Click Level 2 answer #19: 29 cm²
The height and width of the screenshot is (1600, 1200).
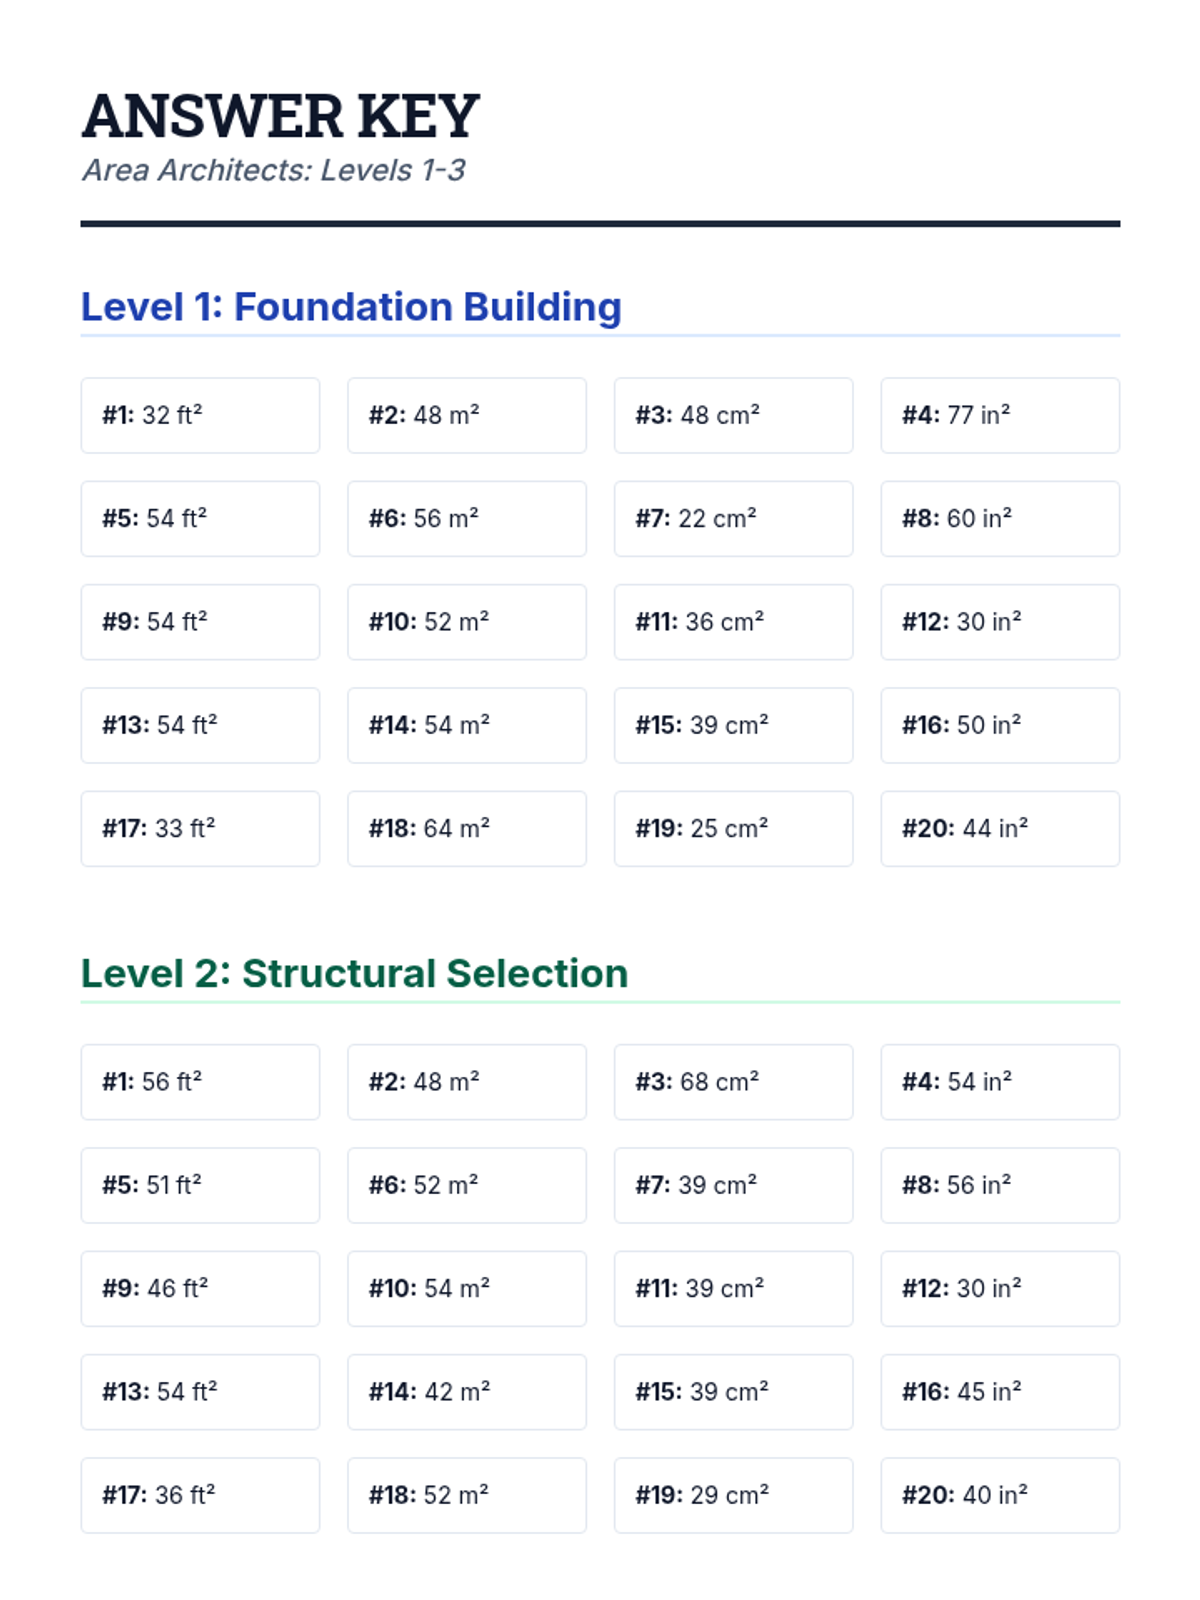pyautogui.click(x=733, y=1495)
